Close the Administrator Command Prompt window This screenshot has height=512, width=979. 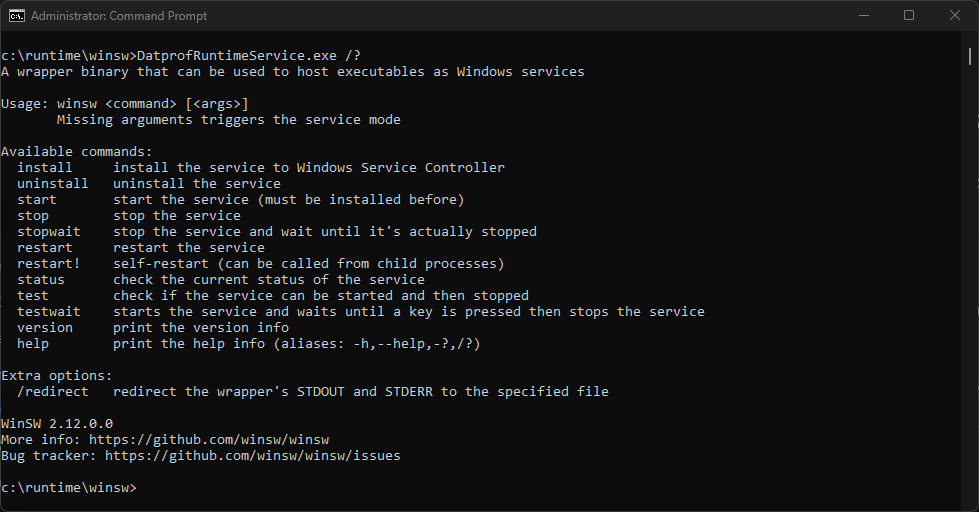point(955,16)
